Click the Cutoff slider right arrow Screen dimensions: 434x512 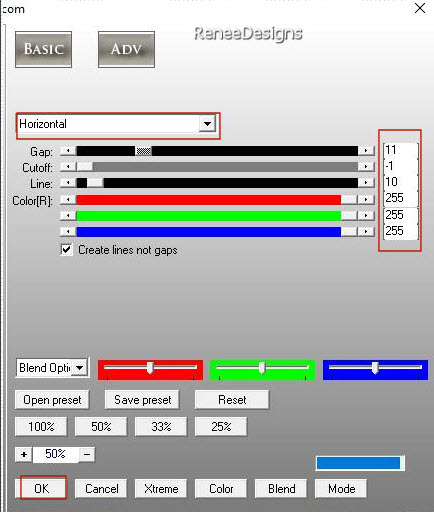point(366,166)
